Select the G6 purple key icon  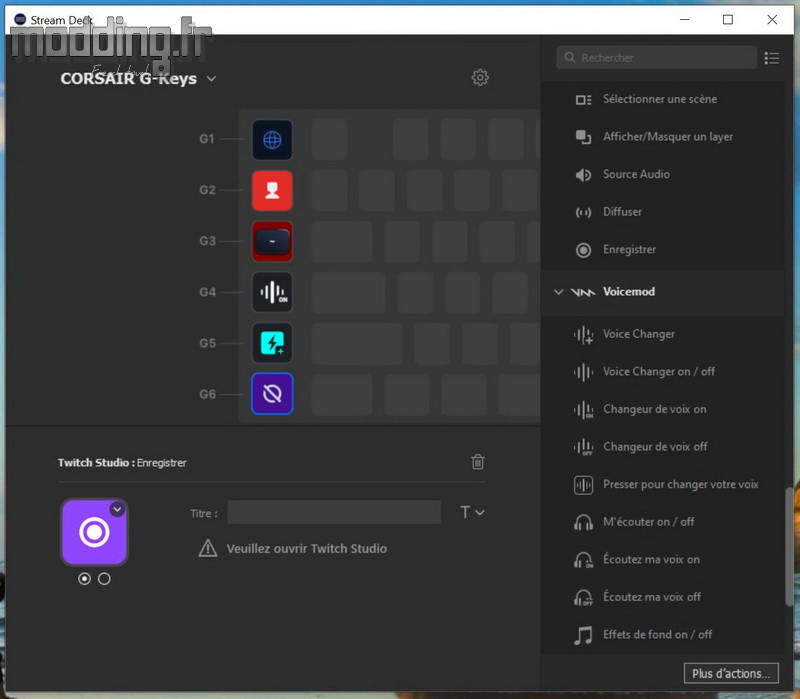pos(272,394)
